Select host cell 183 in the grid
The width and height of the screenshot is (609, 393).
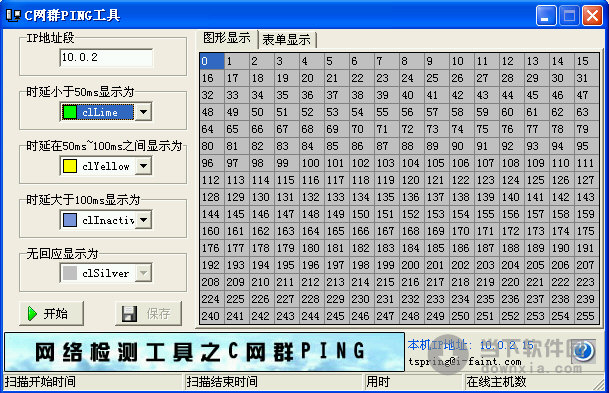point(386,248)
